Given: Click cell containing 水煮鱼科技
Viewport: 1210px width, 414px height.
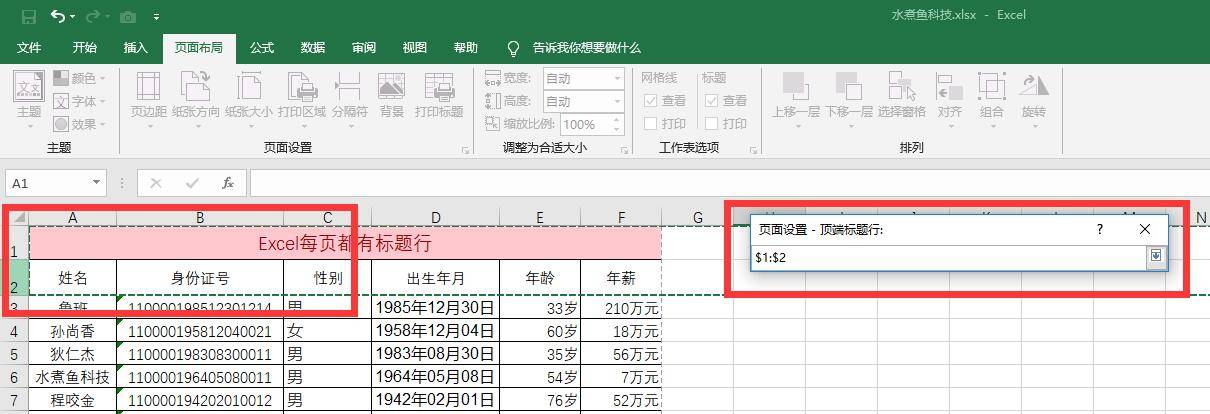Looking at the screenshot, I should click(73, 377).
